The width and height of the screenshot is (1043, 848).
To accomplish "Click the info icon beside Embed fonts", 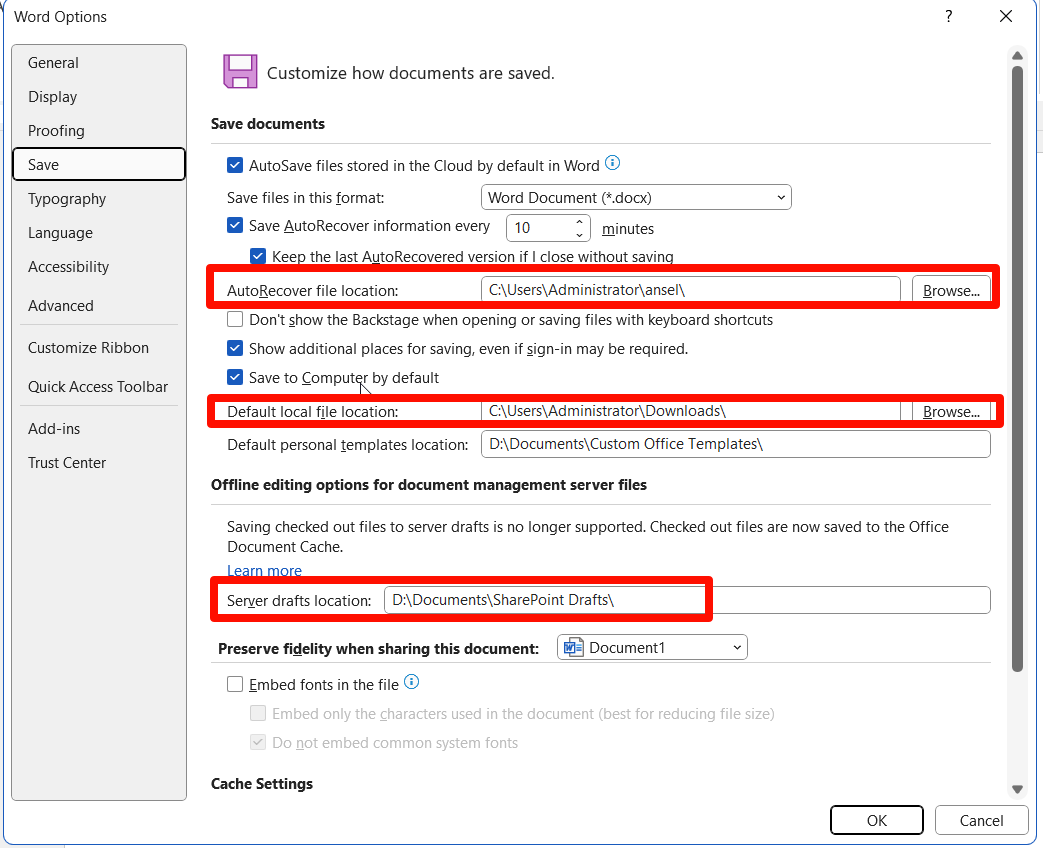I will pos(412,682).
